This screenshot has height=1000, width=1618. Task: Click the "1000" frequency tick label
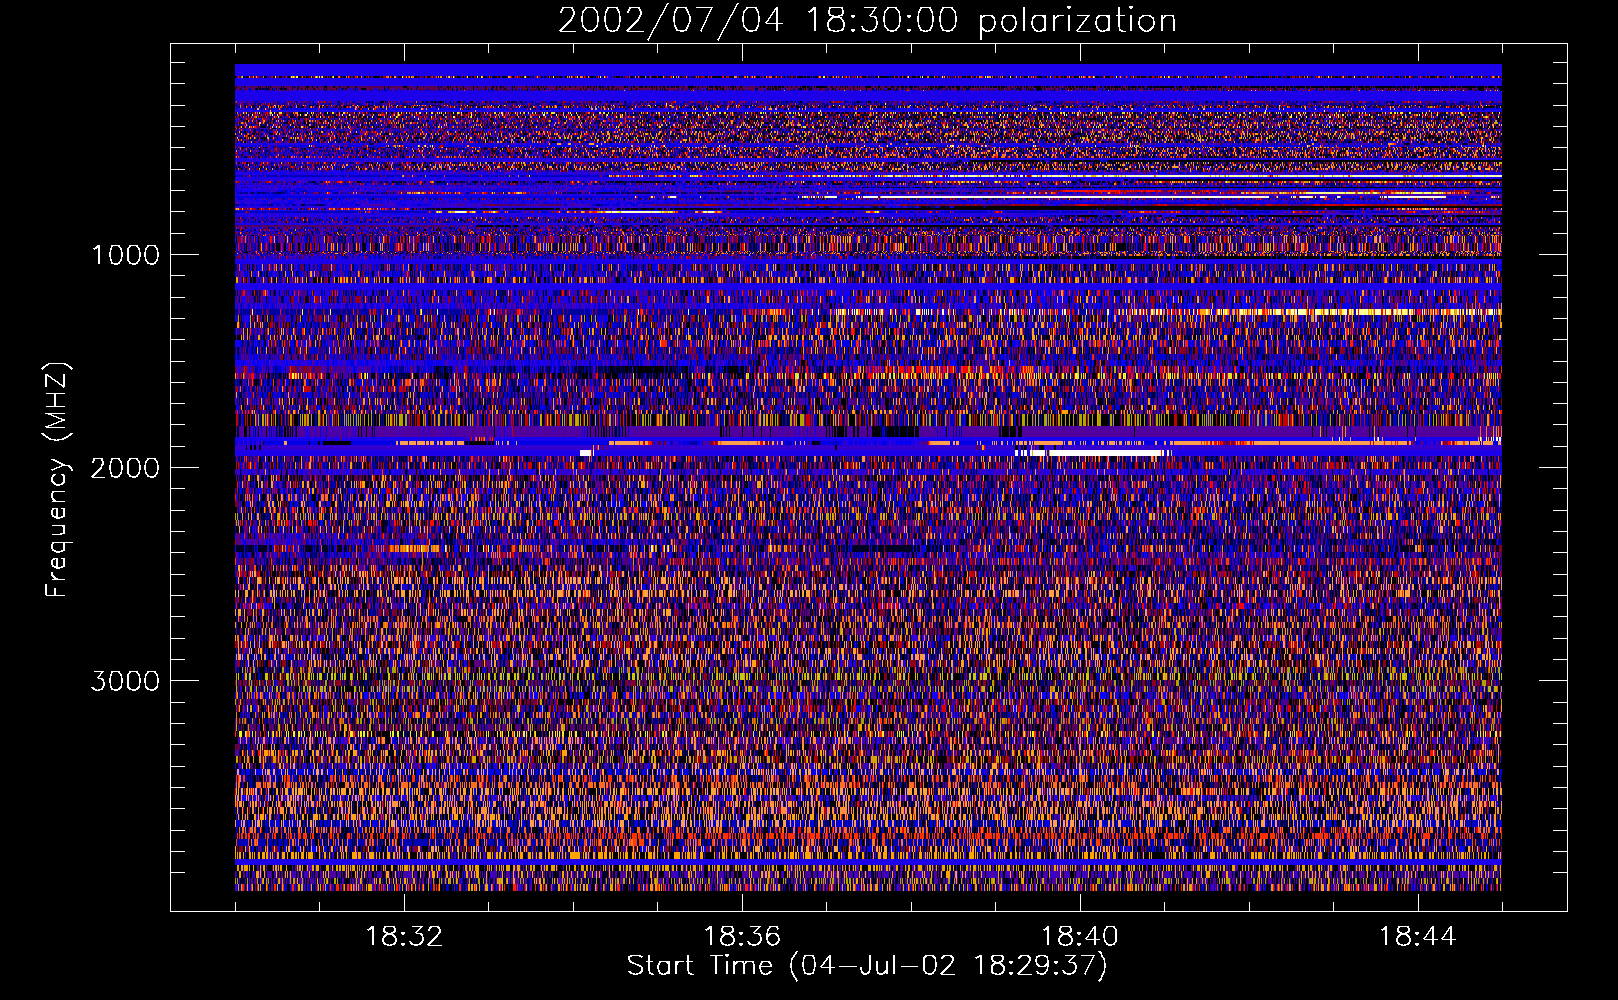[x=125, y=255]
